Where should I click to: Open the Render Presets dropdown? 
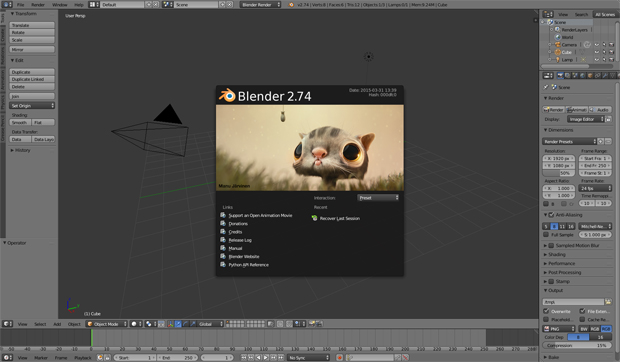569,141
